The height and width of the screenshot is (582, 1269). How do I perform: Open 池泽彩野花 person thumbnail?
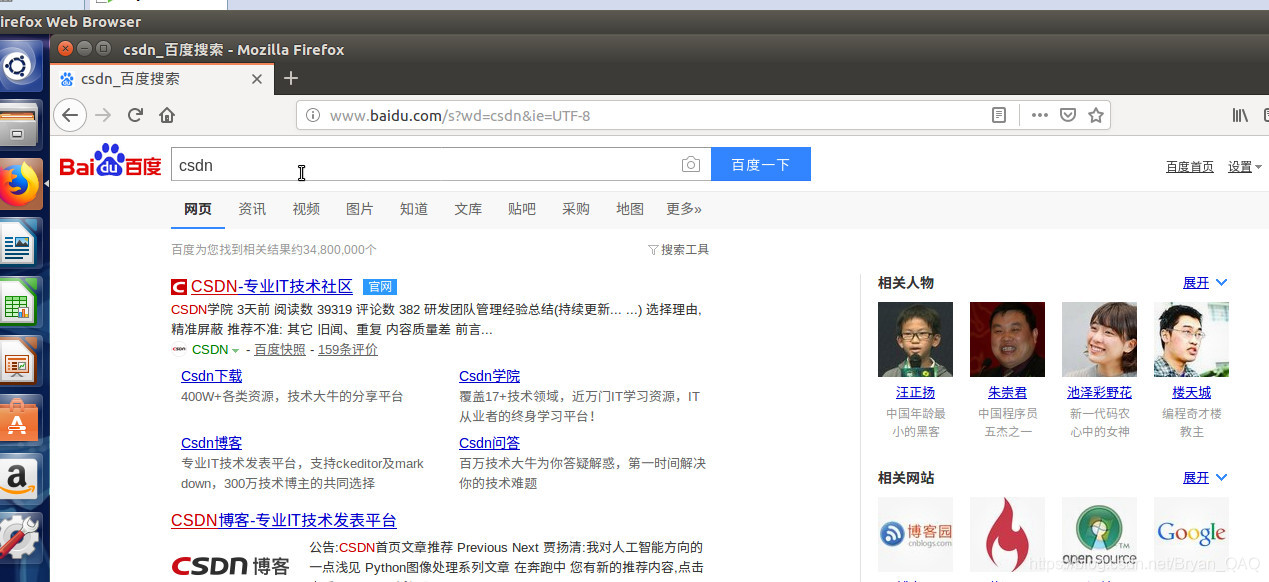1099,340
